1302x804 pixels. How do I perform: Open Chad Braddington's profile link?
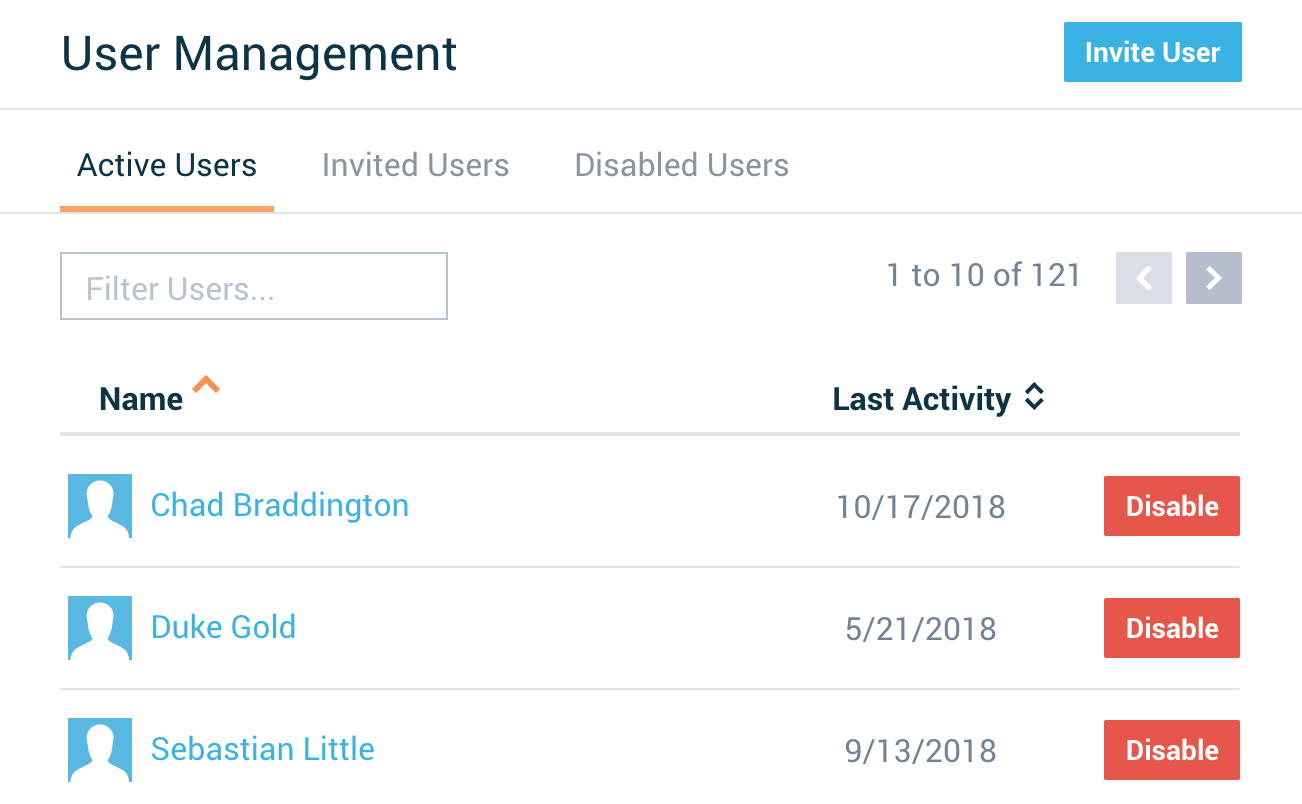[279, 506]
